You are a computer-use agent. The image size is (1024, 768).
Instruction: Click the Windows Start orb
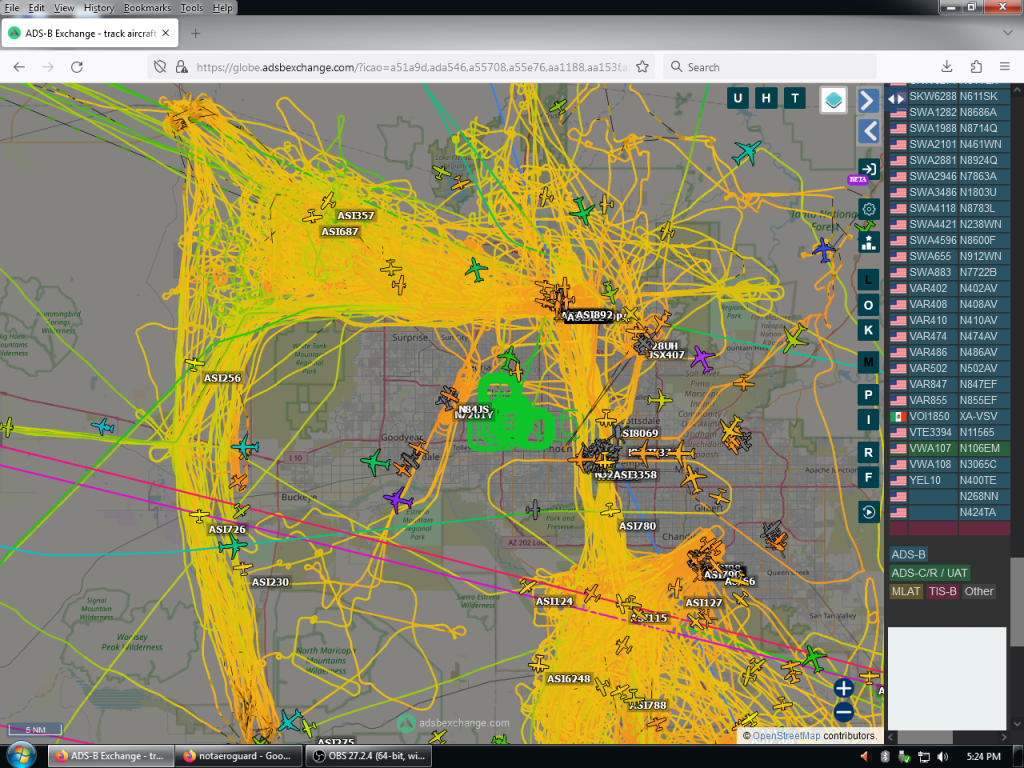(x=20, y=756)
